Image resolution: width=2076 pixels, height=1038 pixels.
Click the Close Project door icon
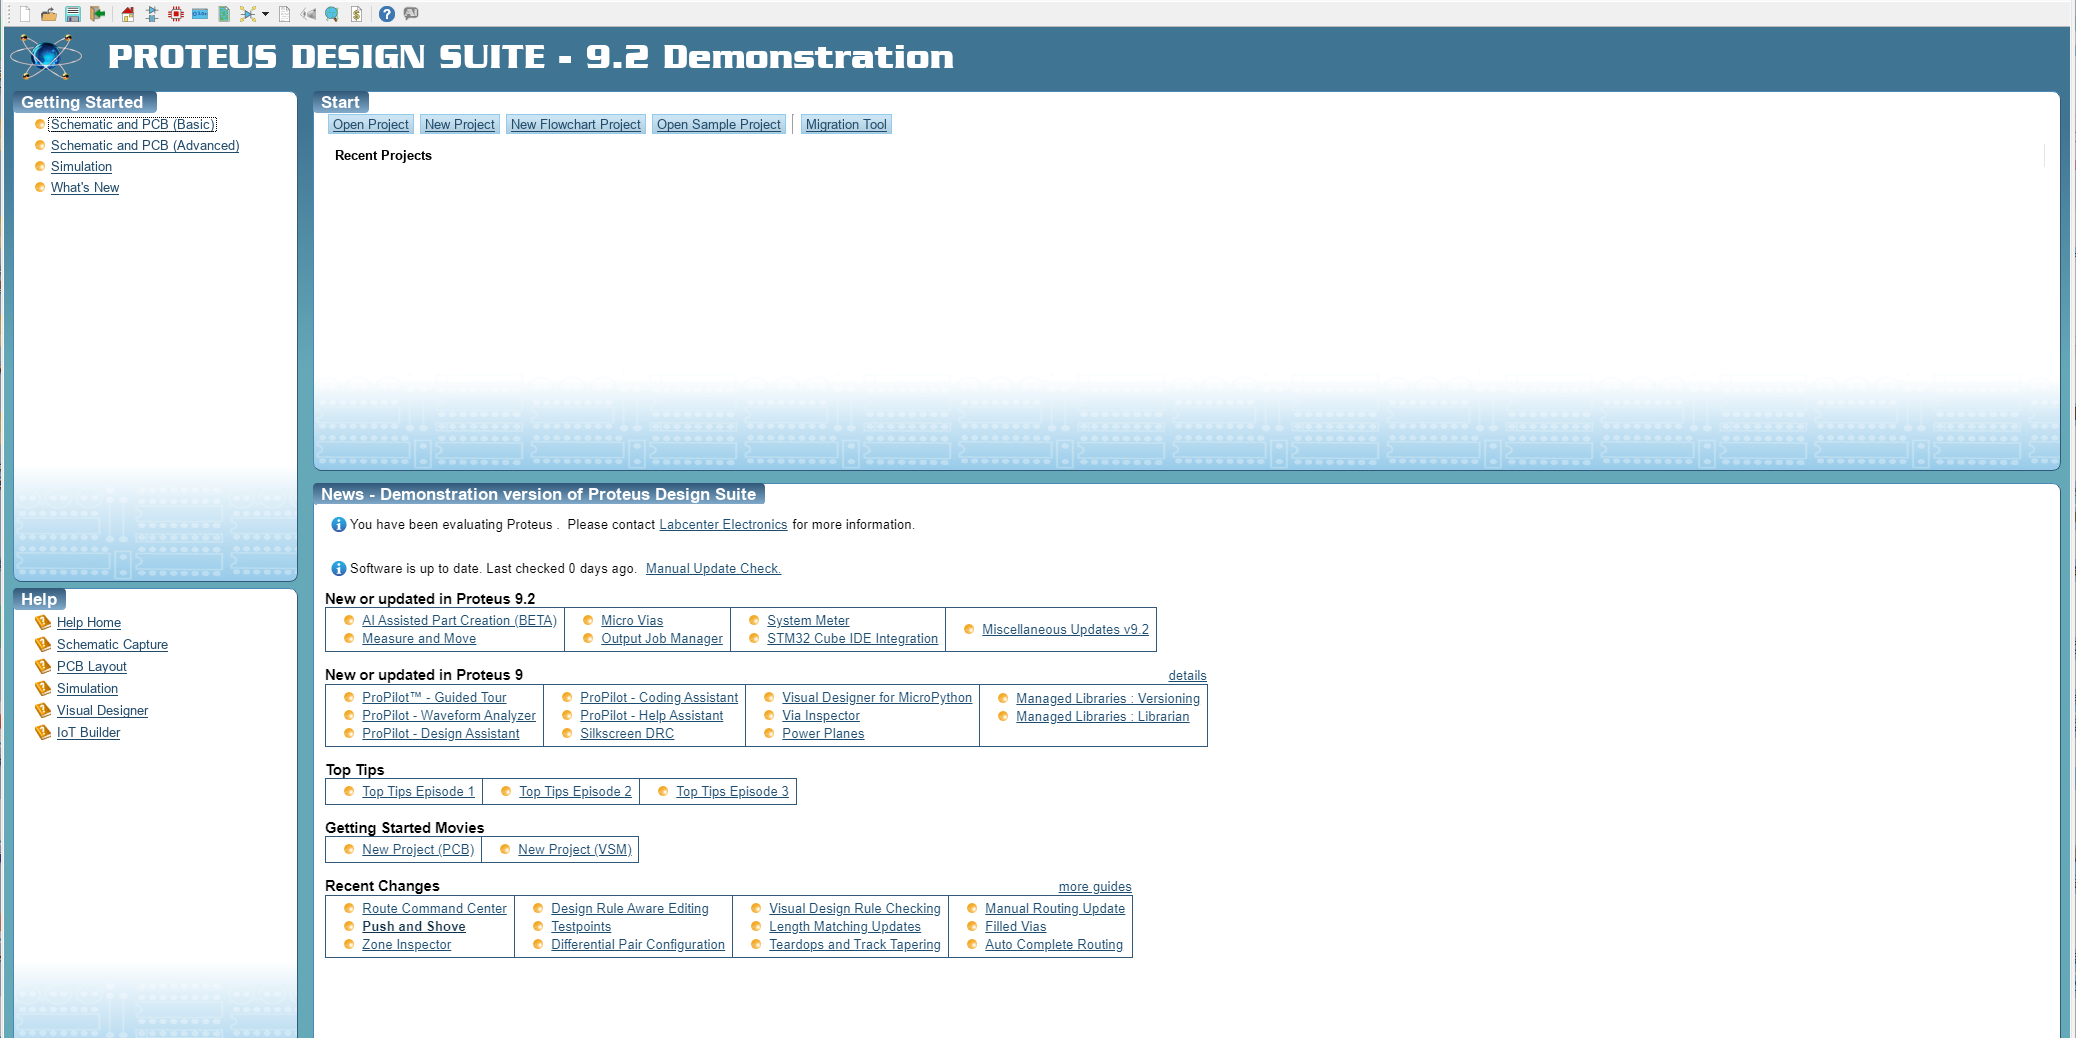(x=97, y=14)
